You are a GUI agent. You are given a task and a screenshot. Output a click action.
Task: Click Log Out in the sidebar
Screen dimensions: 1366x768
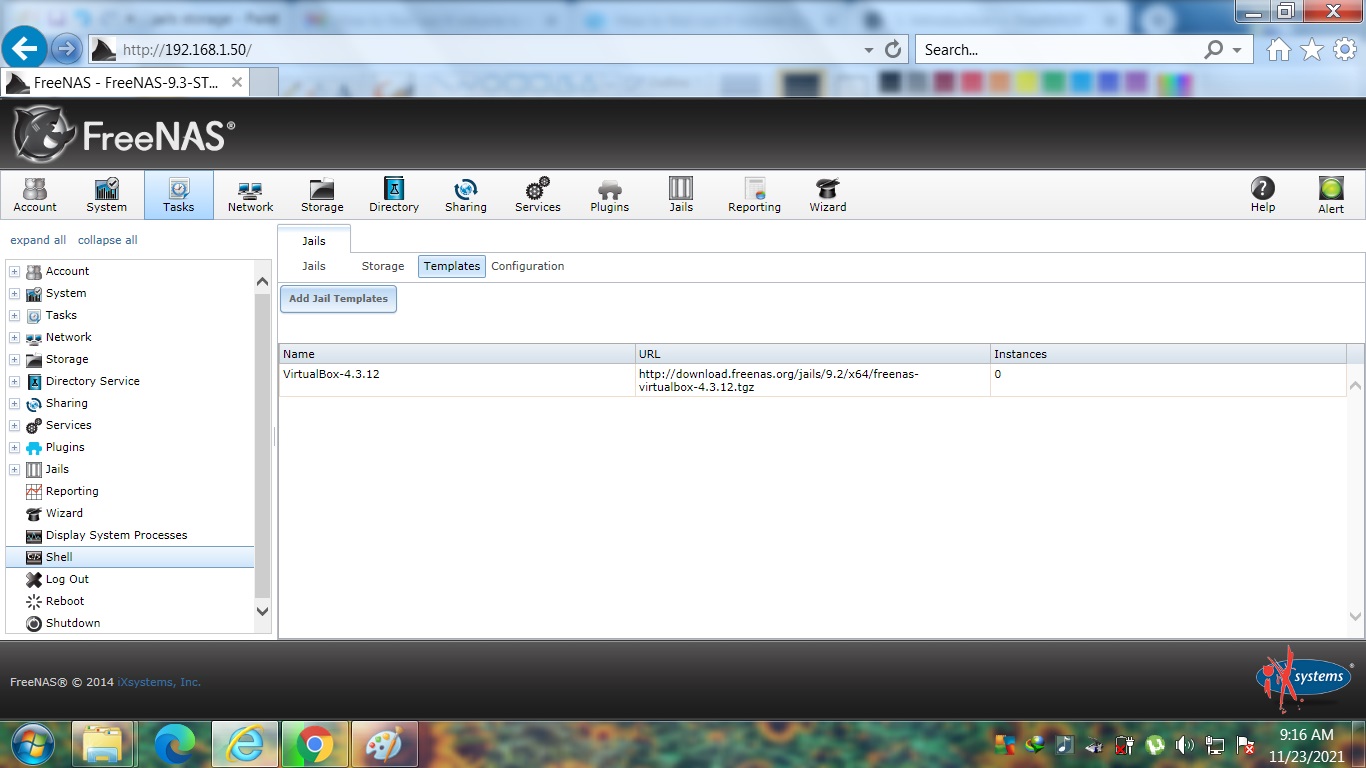[67, 579]
